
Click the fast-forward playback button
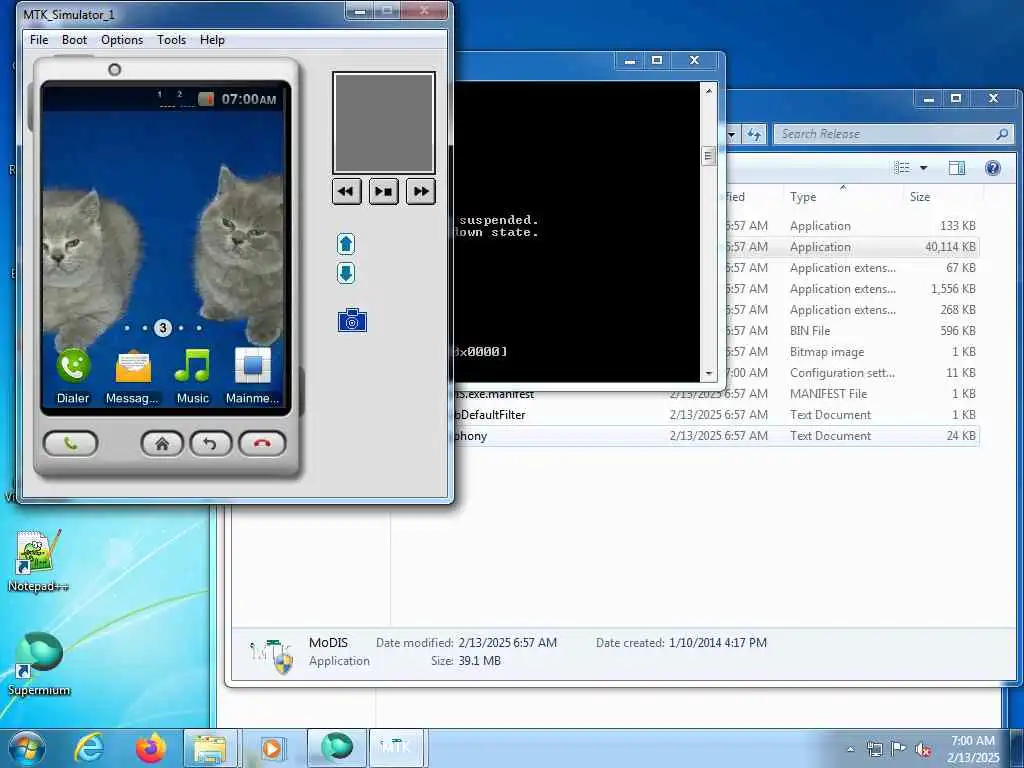421,191
